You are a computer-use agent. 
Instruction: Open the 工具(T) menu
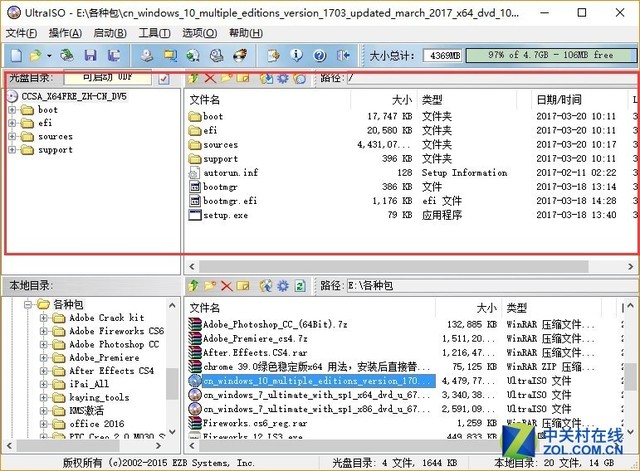pyautogui.click(x=154, y=33)
